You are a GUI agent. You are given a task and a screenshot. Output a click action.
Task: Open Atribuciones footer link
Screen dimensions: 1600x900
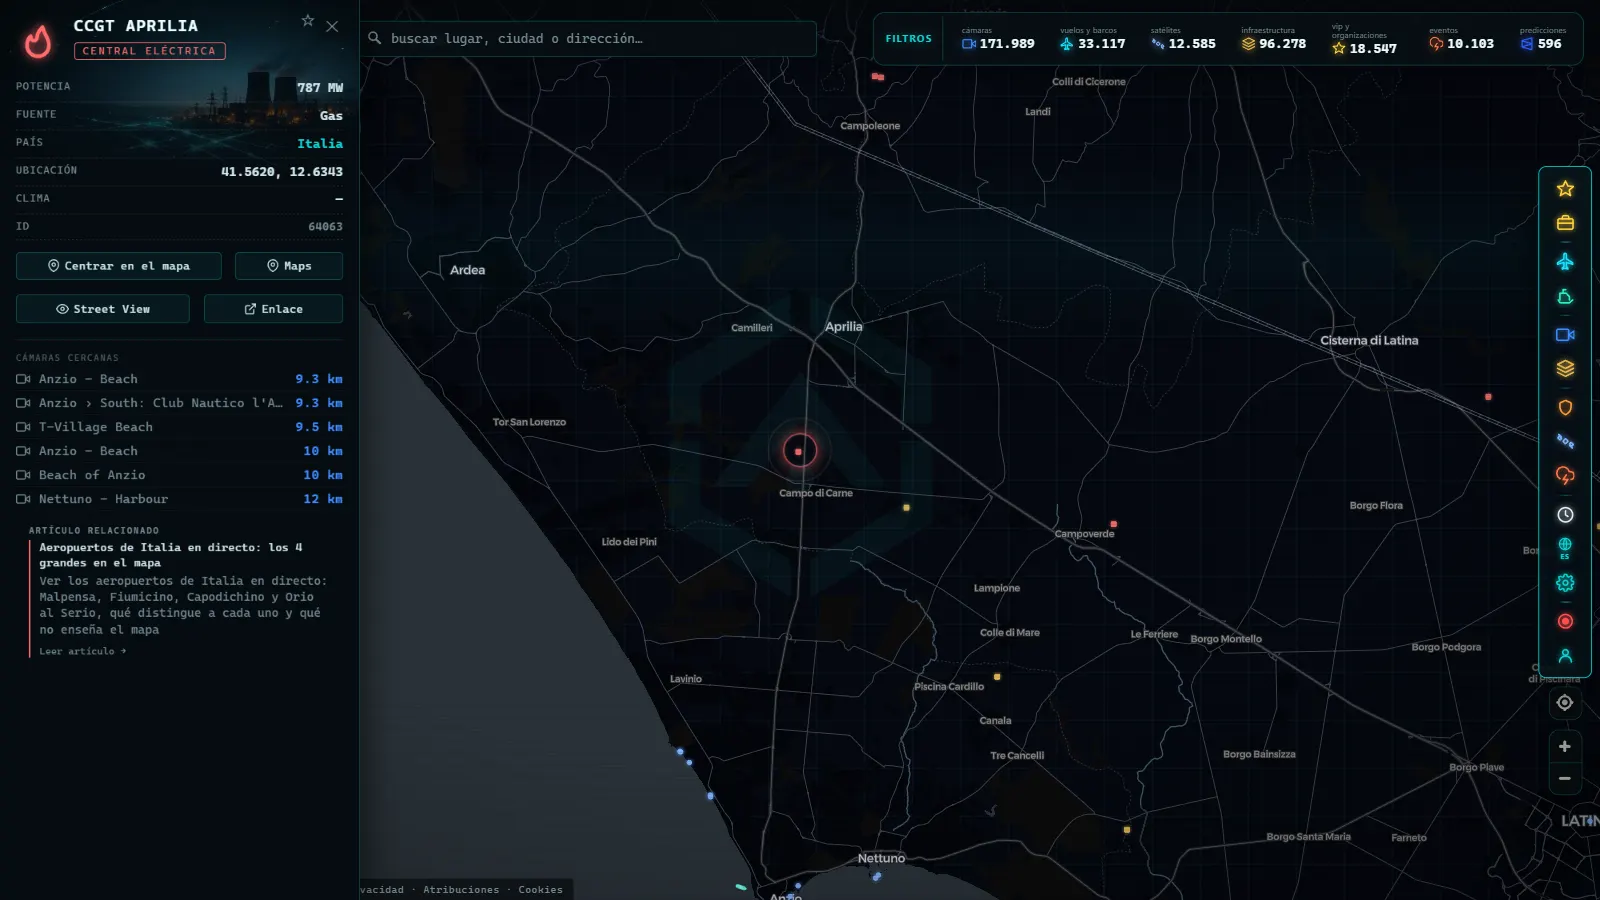click(461, 889)
